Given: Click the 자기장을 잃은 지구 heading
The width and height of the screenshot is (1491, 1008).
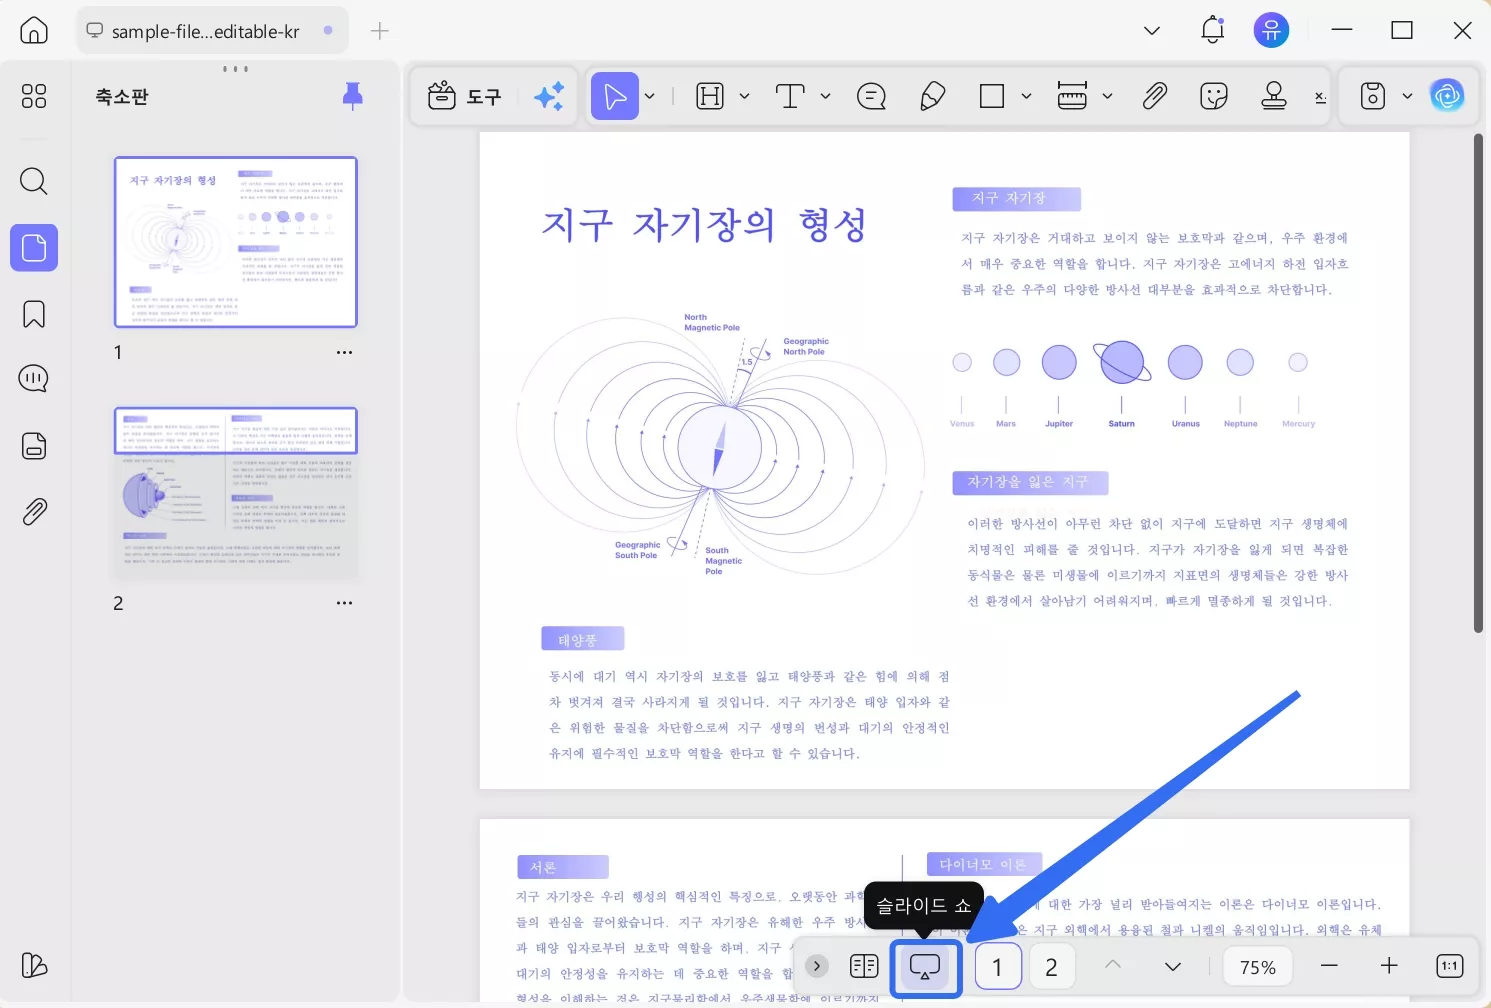Looking at the screenshot, I should [1030, 482].
